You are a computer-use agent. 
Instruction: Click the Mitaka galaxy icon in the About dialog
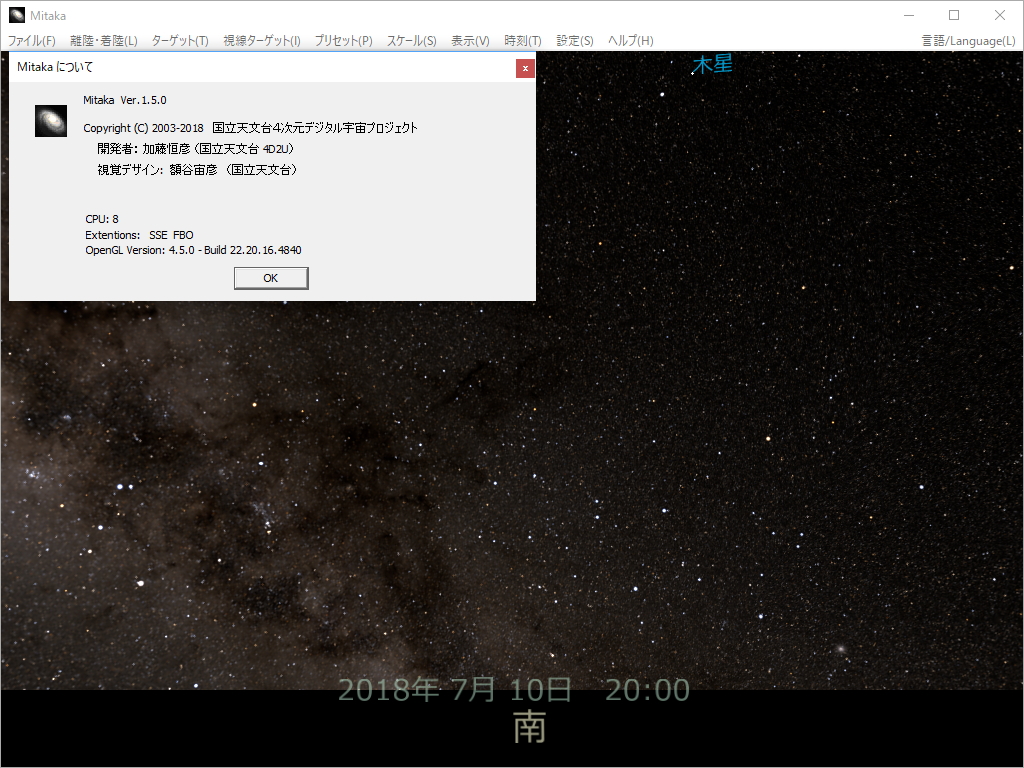50,120
